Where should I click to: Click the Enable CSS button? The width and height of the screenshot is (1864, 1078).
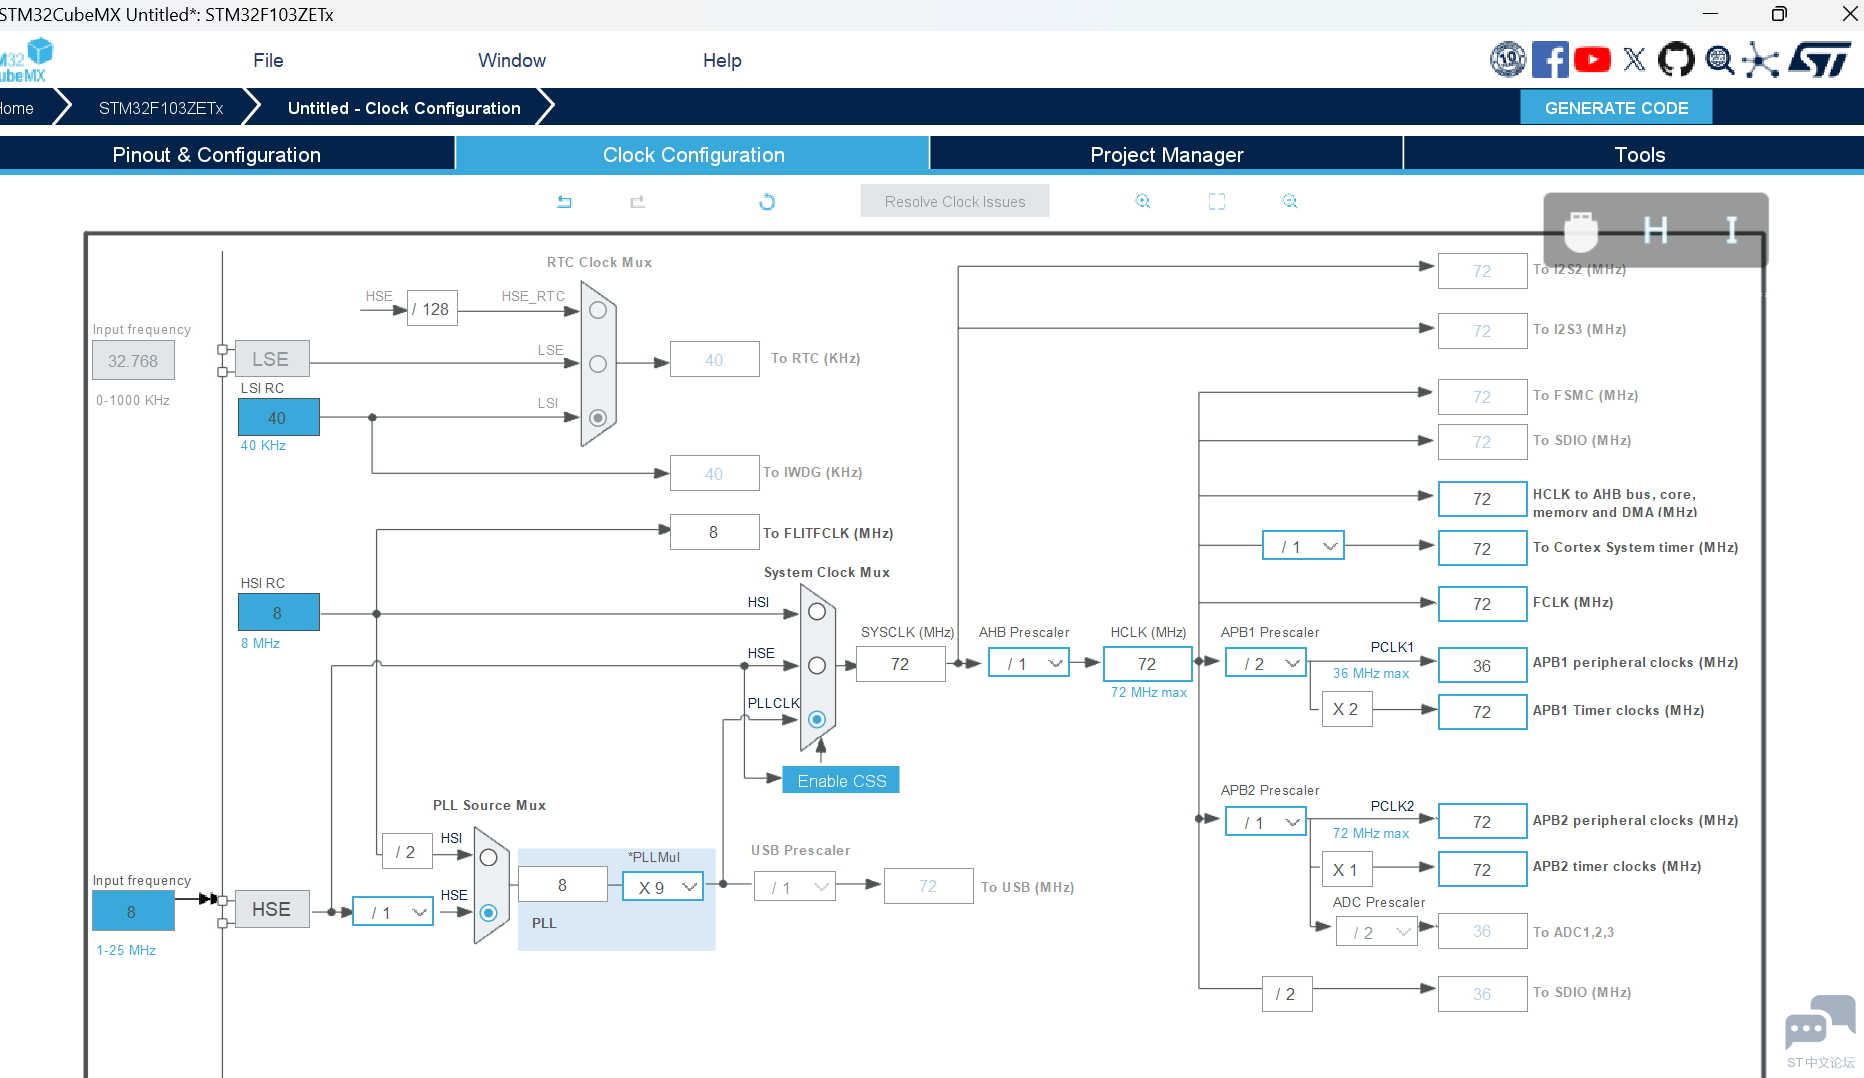pos(841,781)
